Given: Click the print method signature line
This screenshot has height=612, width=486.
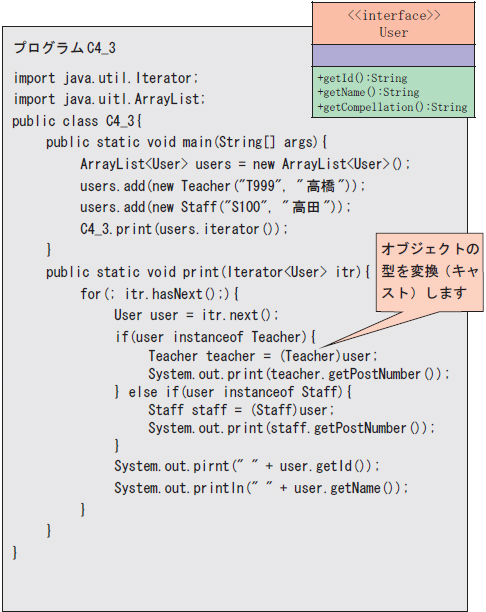Looking at the screenshot, I should [x=208, y=272].
